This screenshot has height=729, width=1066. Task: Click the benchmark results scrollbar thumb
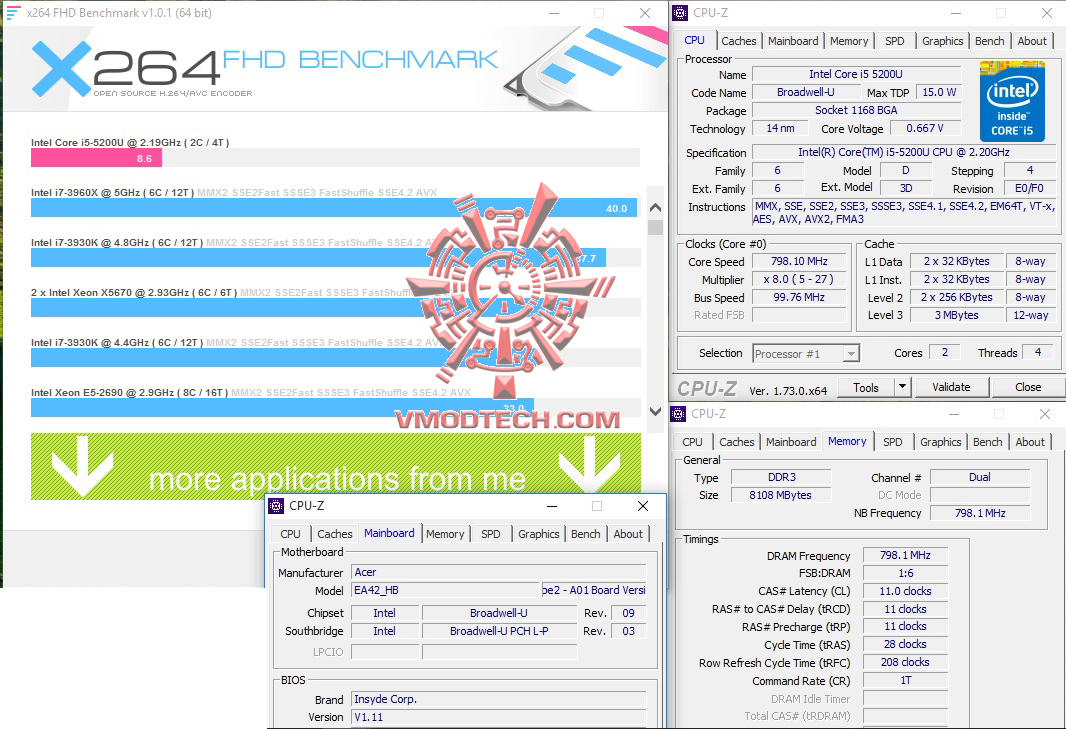coord(655,227)
